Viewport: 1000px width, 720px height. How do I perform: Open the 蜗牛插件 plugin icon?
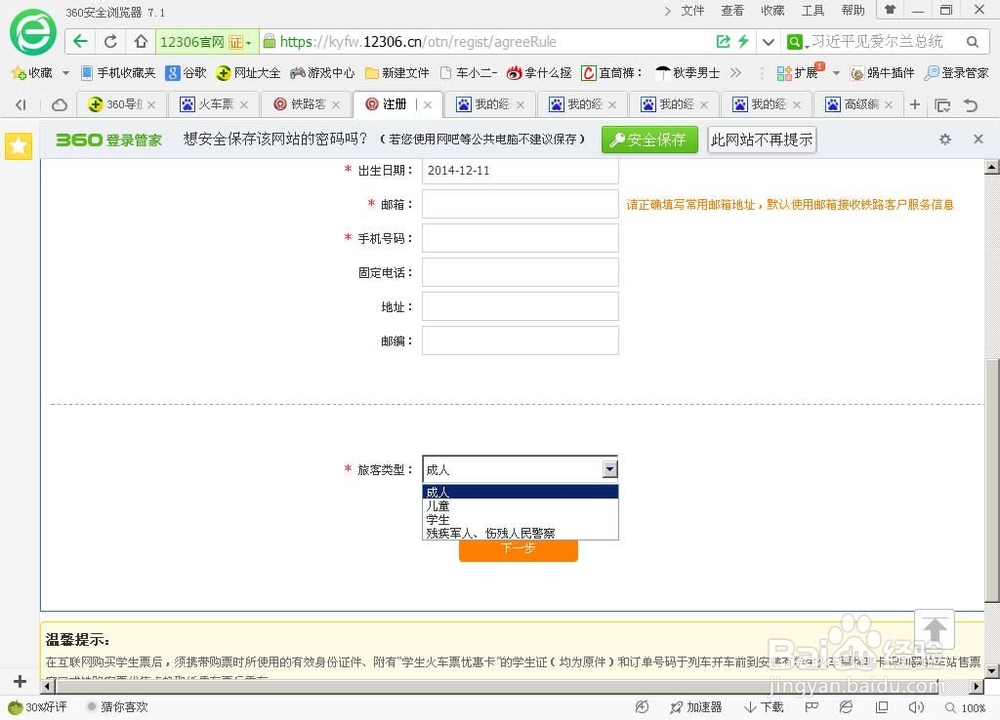(879, 72)
